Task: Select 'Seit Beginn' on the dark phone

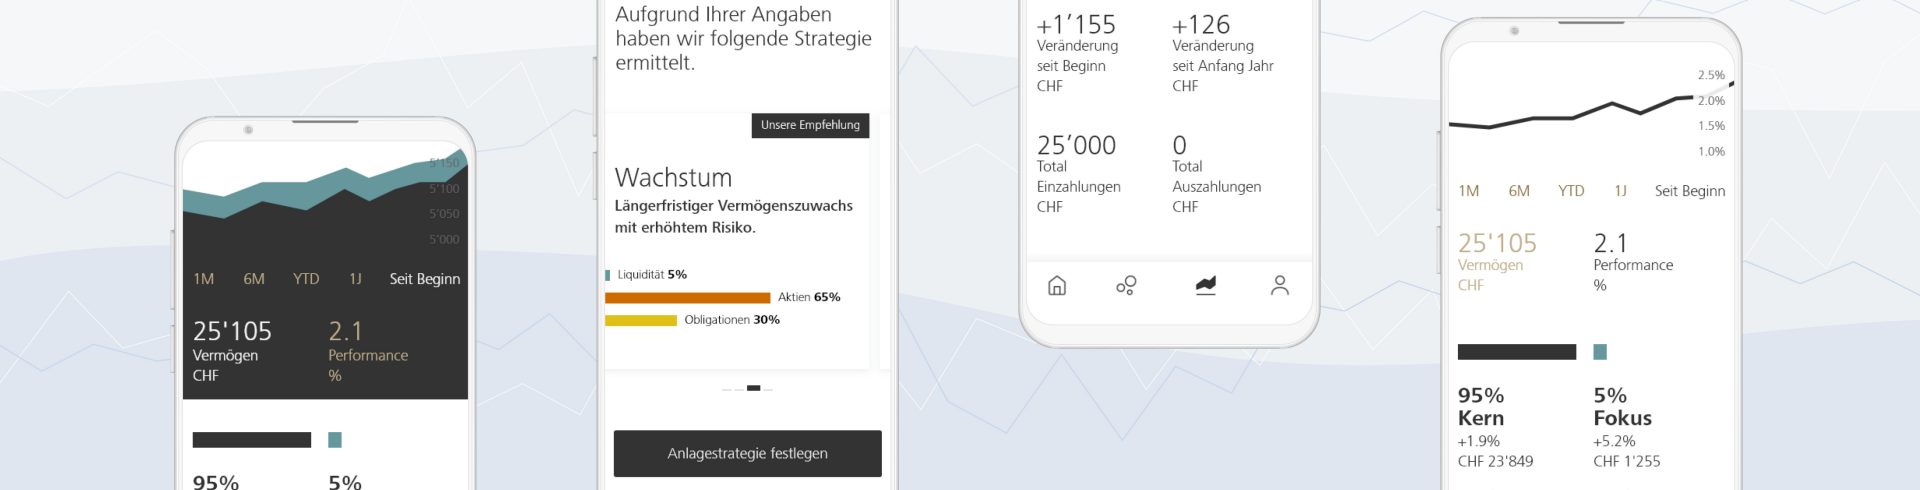Action: 425,279
